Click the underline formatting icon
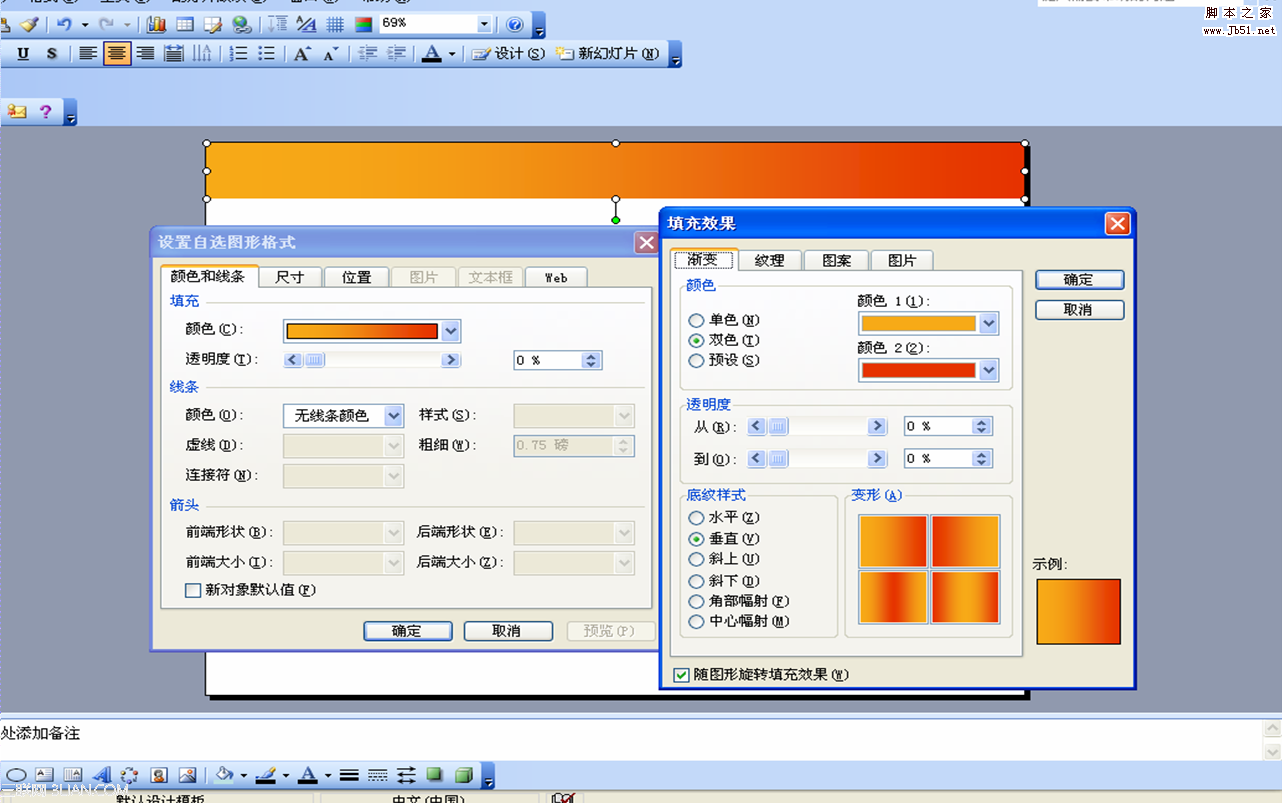 [x=23, y=54]
